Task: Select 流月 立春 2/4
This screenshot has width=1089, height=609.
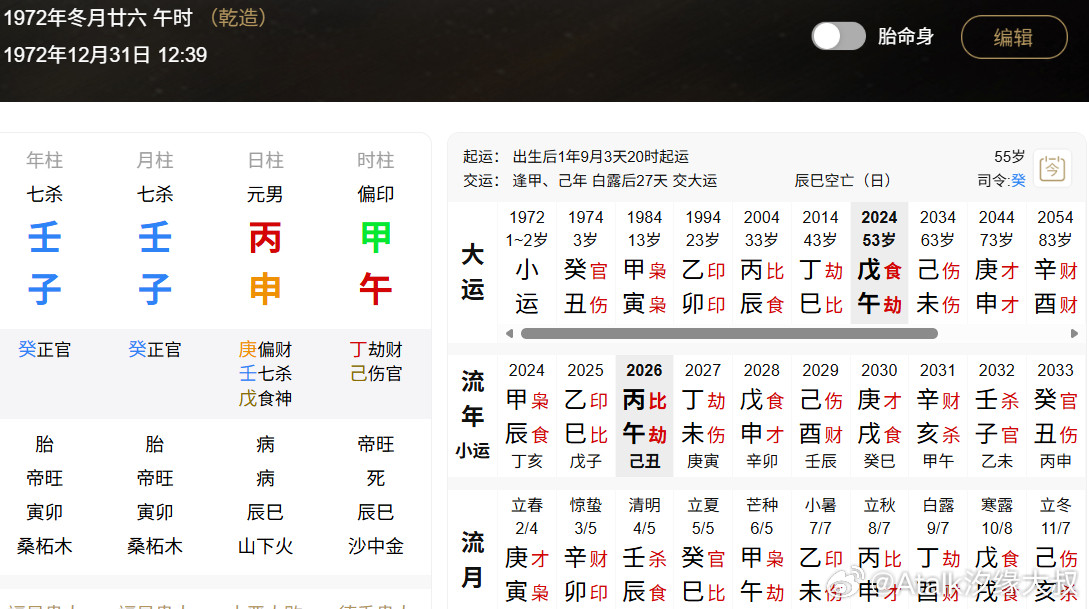Action: click(526, 549)
